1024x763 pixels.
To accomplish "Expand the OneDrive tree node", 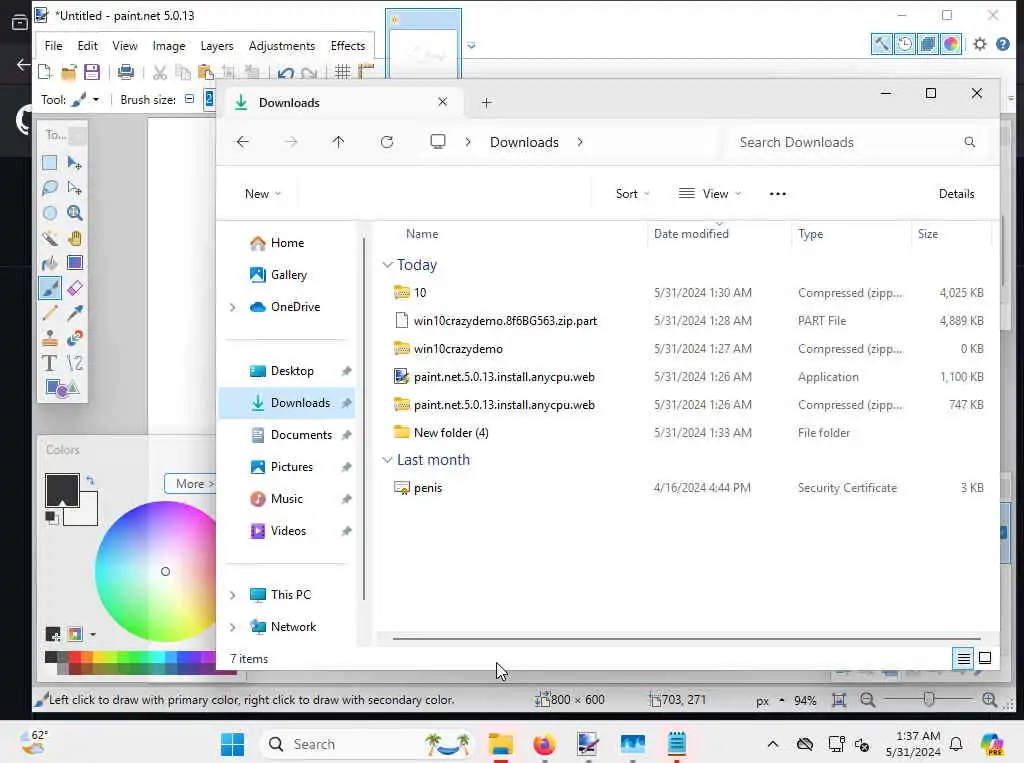I will point(232,307).
